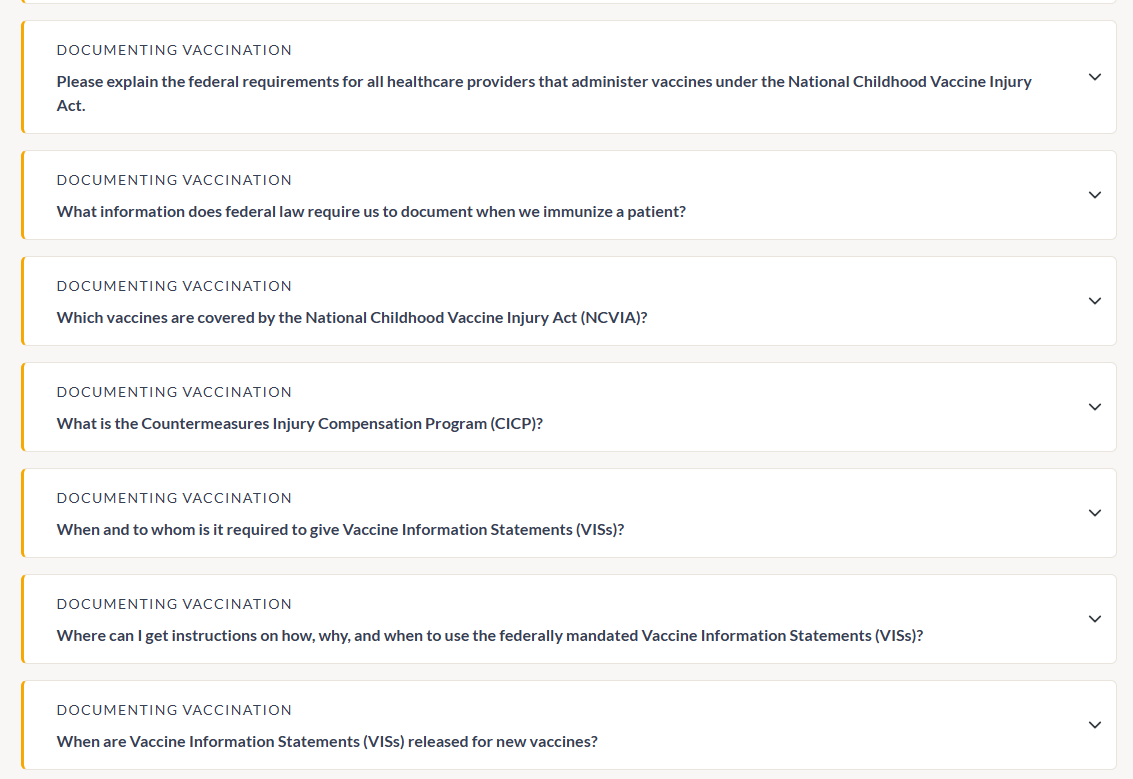This screenshot has width=1133, height=779.
Task: Select Documenting Vaccination label above new vaccines question
Action: [x=174, y=710]
